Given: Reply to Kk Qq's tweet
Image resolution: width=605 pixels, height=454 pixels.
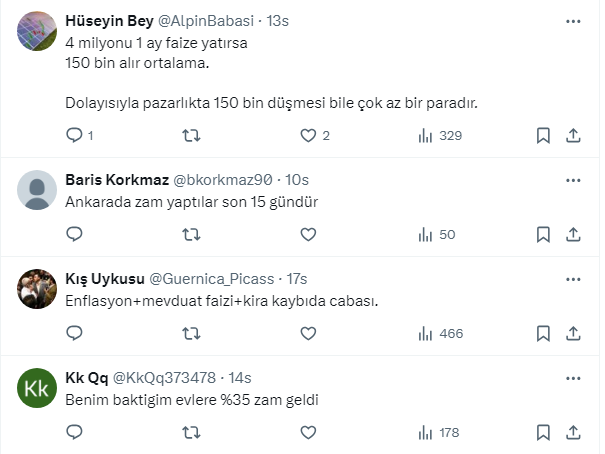Looking at the screenshot, I should coord(74,432).
